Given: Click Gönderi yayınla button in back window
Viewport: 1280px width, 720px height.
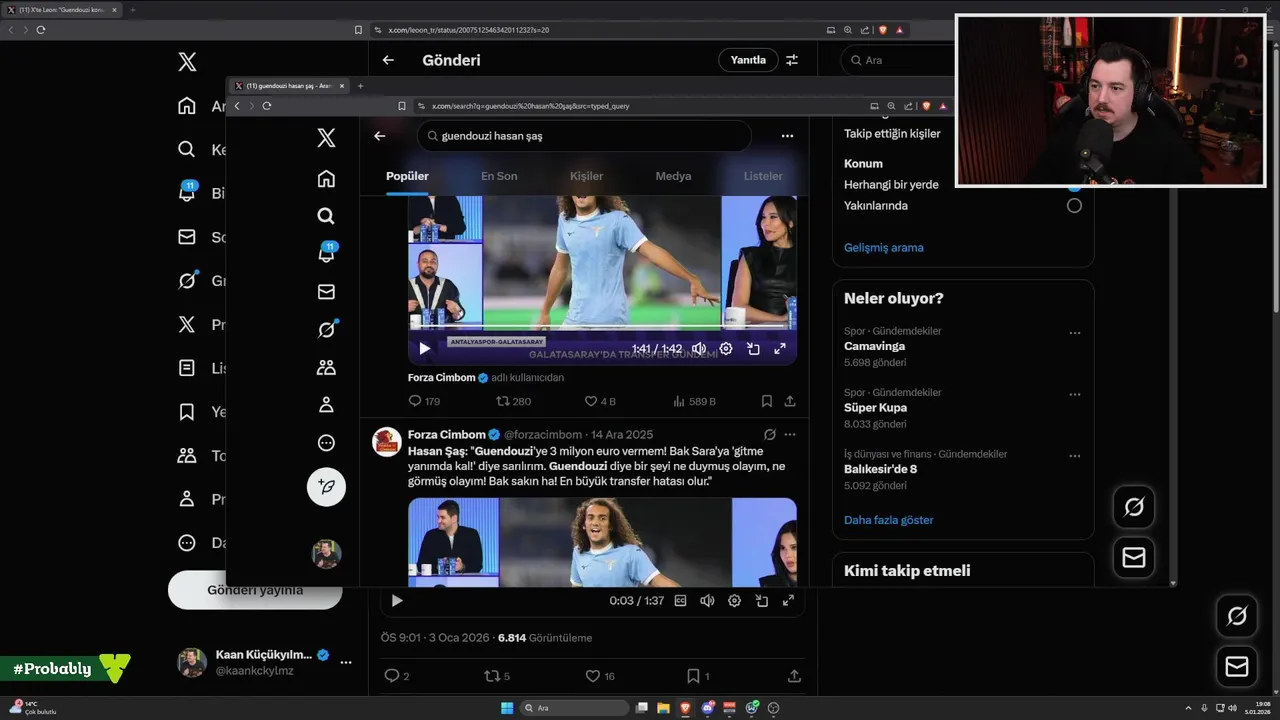Looking at the screenshot, I should click(255, 590).
